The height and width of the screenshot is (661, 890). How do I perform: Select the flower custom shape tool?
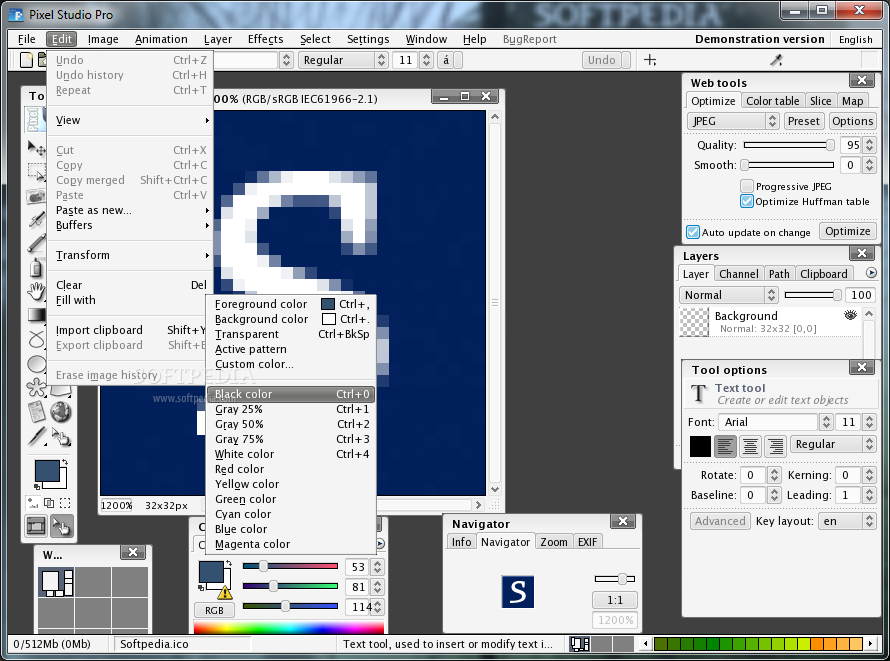pyautogui.click(x=36, y=387)
